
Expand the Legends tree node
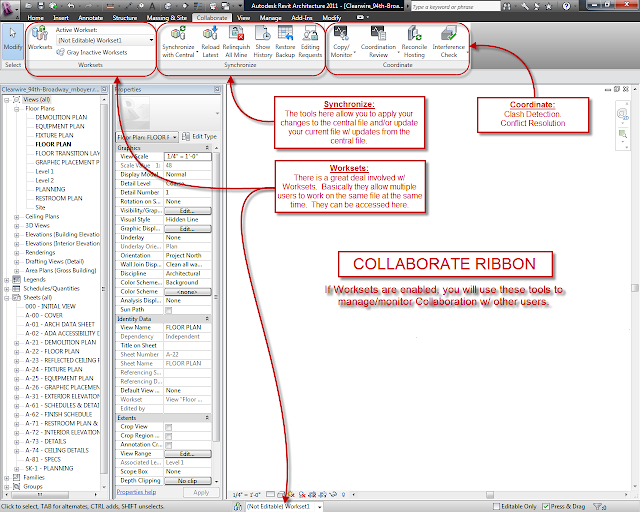[x=7, y=280]
